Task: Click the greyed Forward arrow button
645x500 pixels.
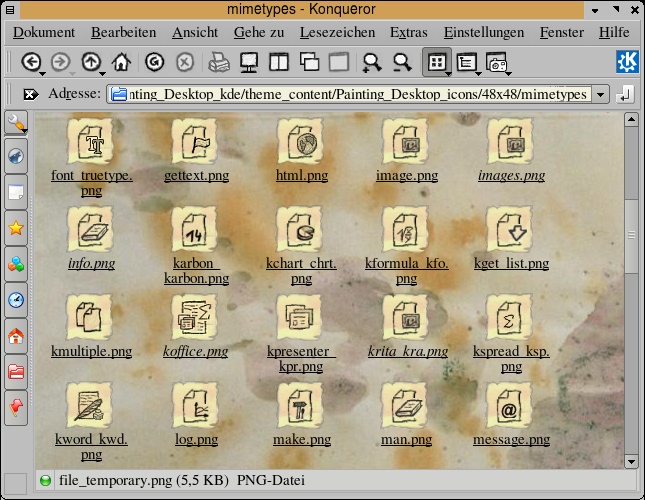Action: click(60, 62)
